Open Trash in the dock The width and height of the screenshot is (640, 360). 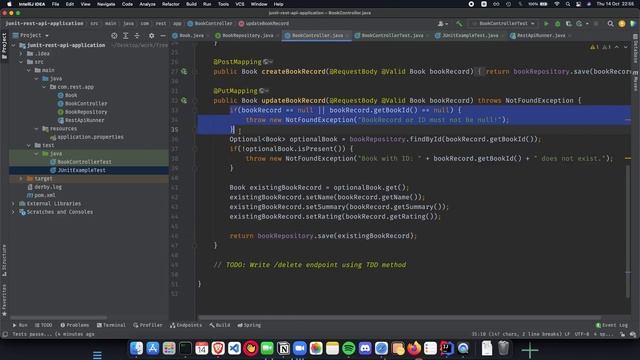(x=504, y=348)
